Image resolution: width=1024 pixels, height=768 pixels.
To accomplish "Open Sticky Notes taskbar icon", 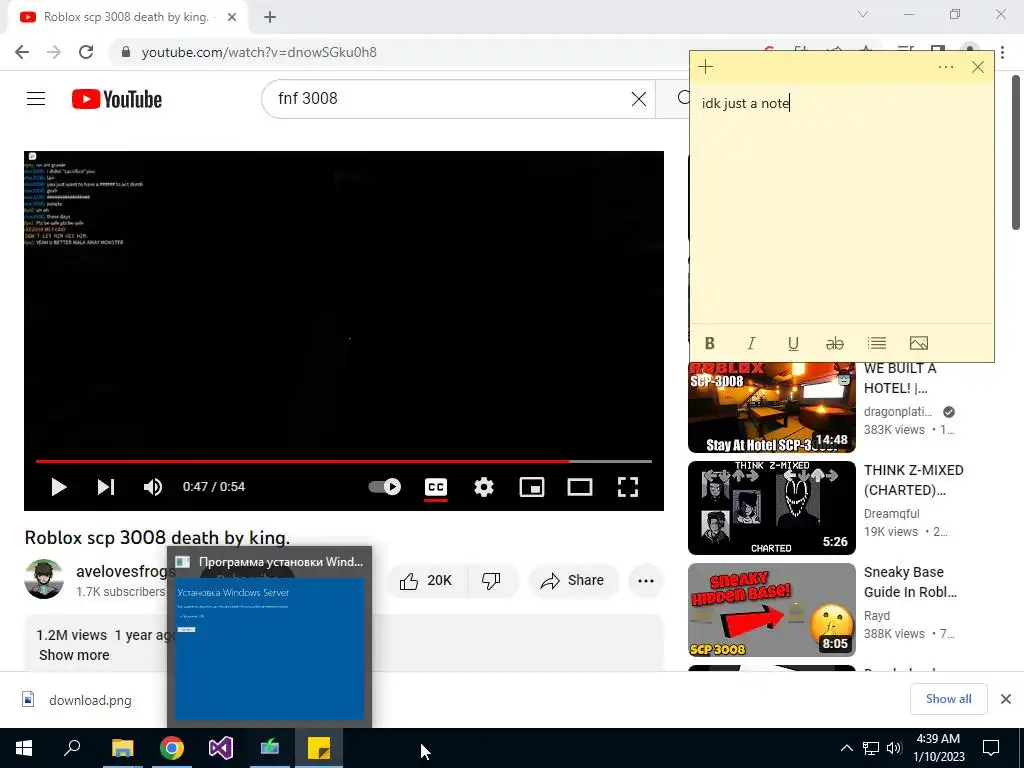I will 319,748.
